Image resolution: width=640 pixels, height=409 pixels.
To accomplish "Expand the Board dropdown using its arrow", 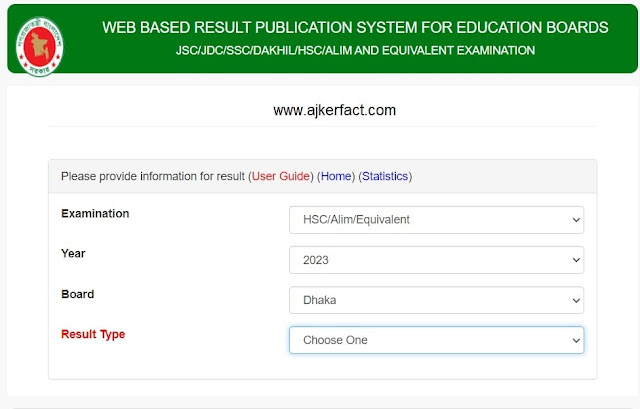I will pyautogui.click(x=575, y=300).
